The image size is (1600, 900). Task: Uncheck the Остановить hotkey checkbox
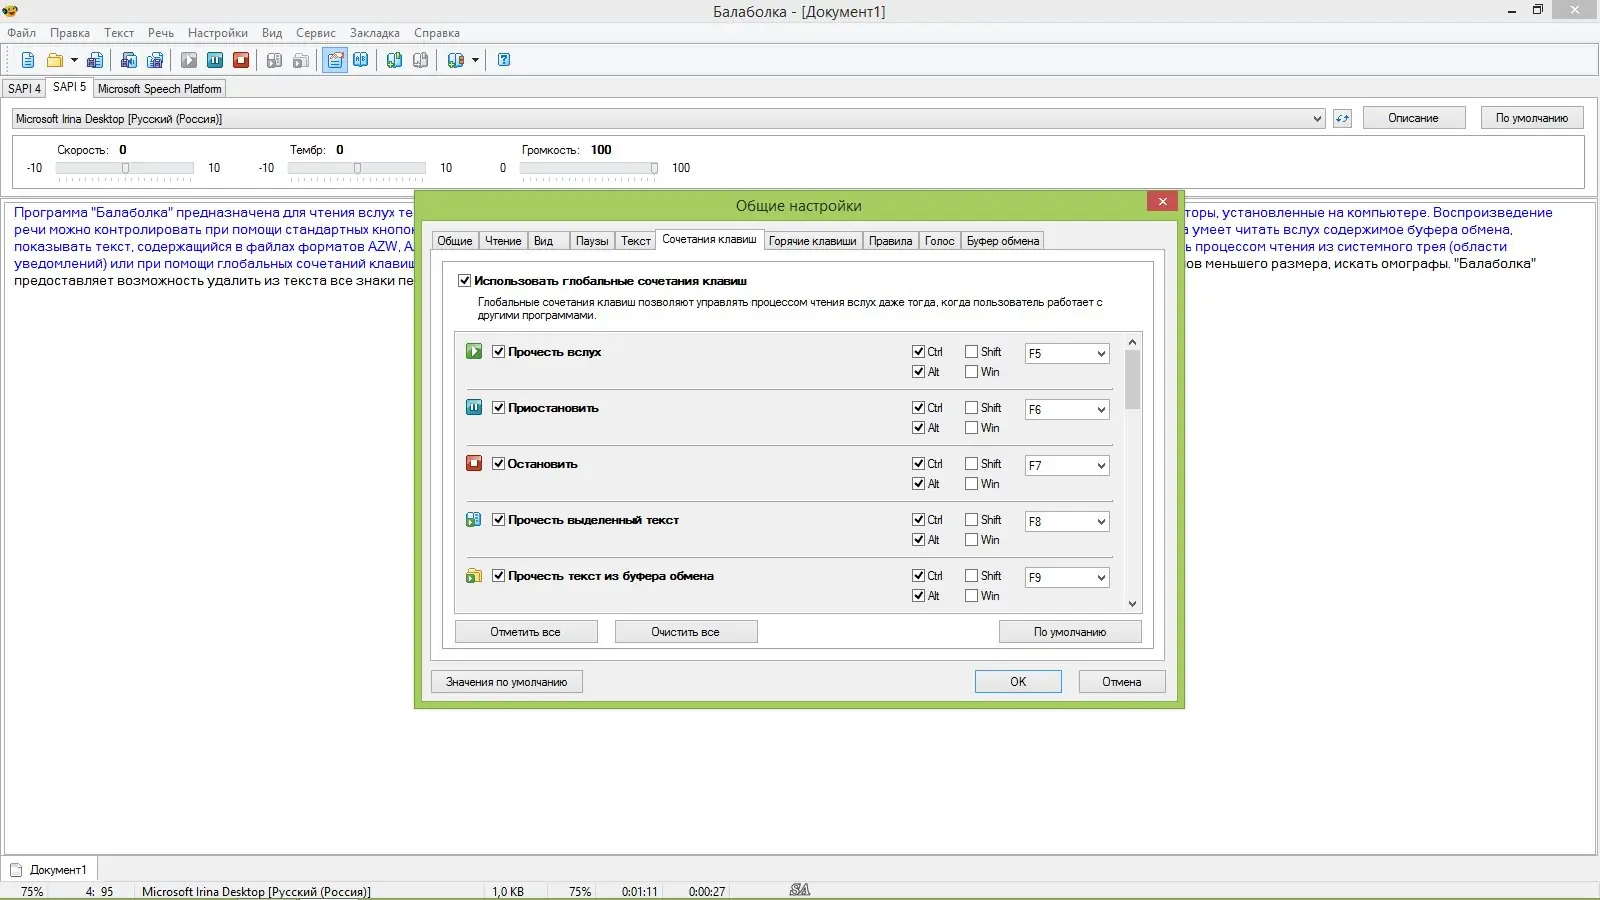[498, 464]
